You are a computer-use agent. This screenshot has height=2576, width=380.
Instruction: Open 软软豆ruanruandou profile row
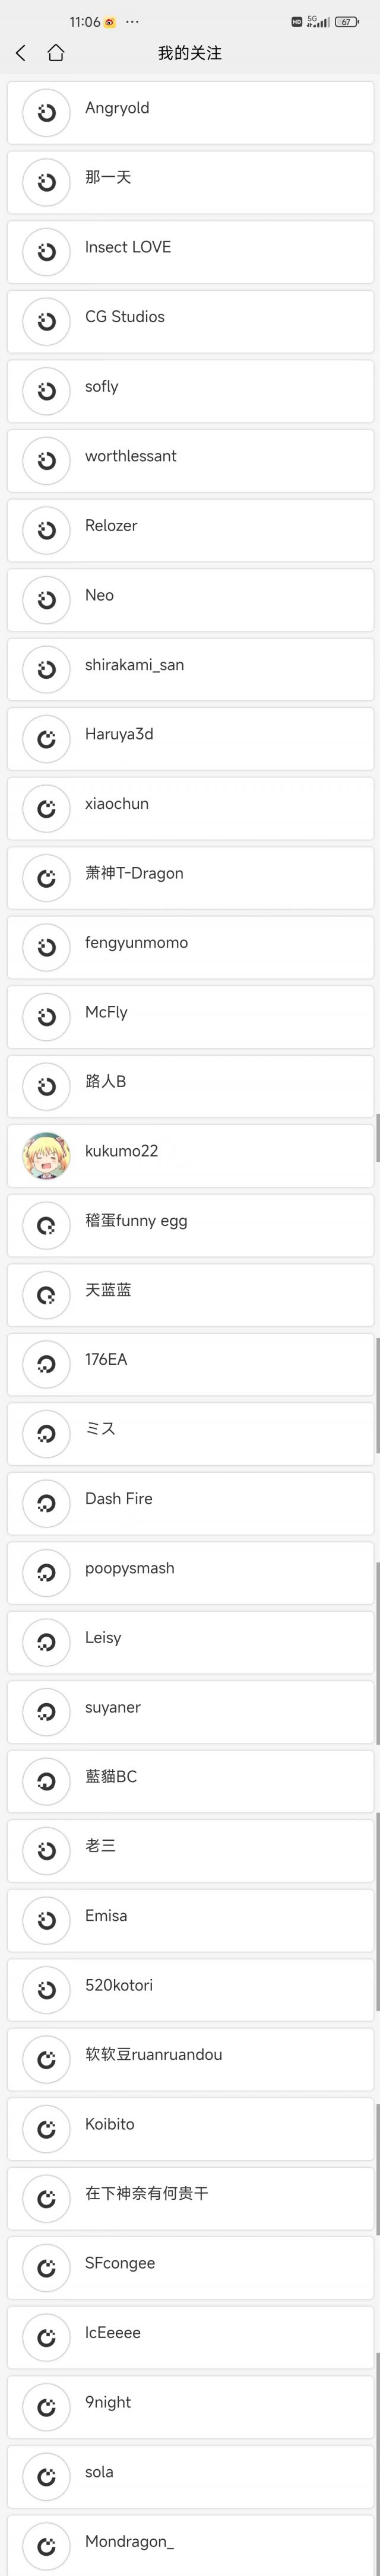point(190,2059)
